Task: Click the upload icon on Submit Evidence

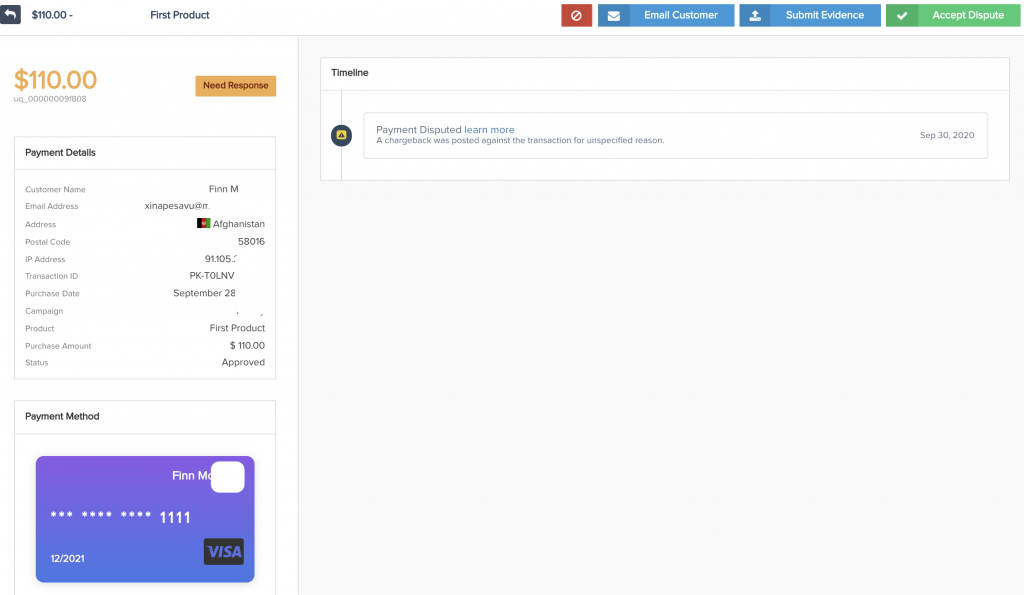Action: 755,15
